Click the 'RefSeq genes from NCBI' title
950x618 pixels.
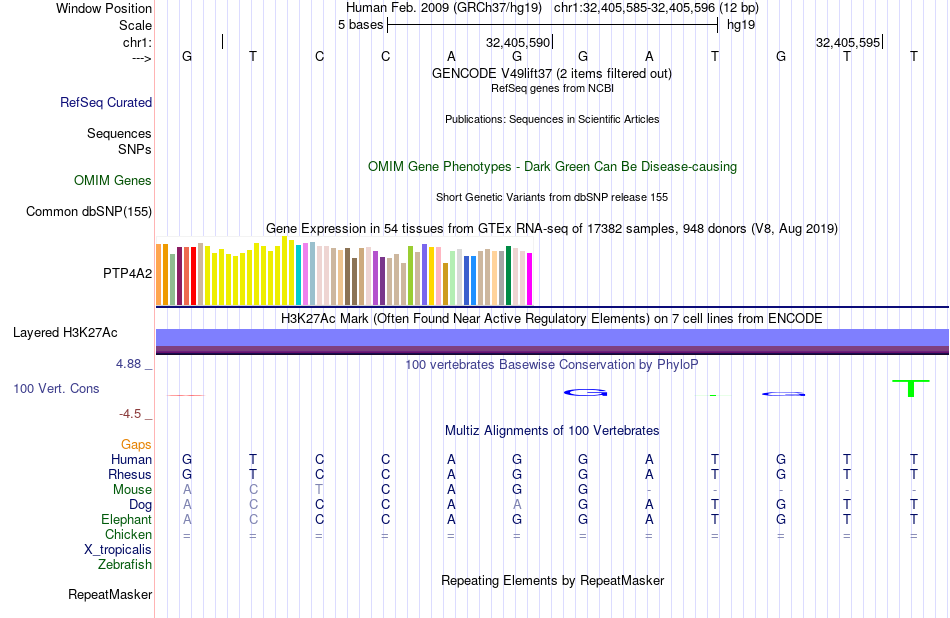(552, 88)
